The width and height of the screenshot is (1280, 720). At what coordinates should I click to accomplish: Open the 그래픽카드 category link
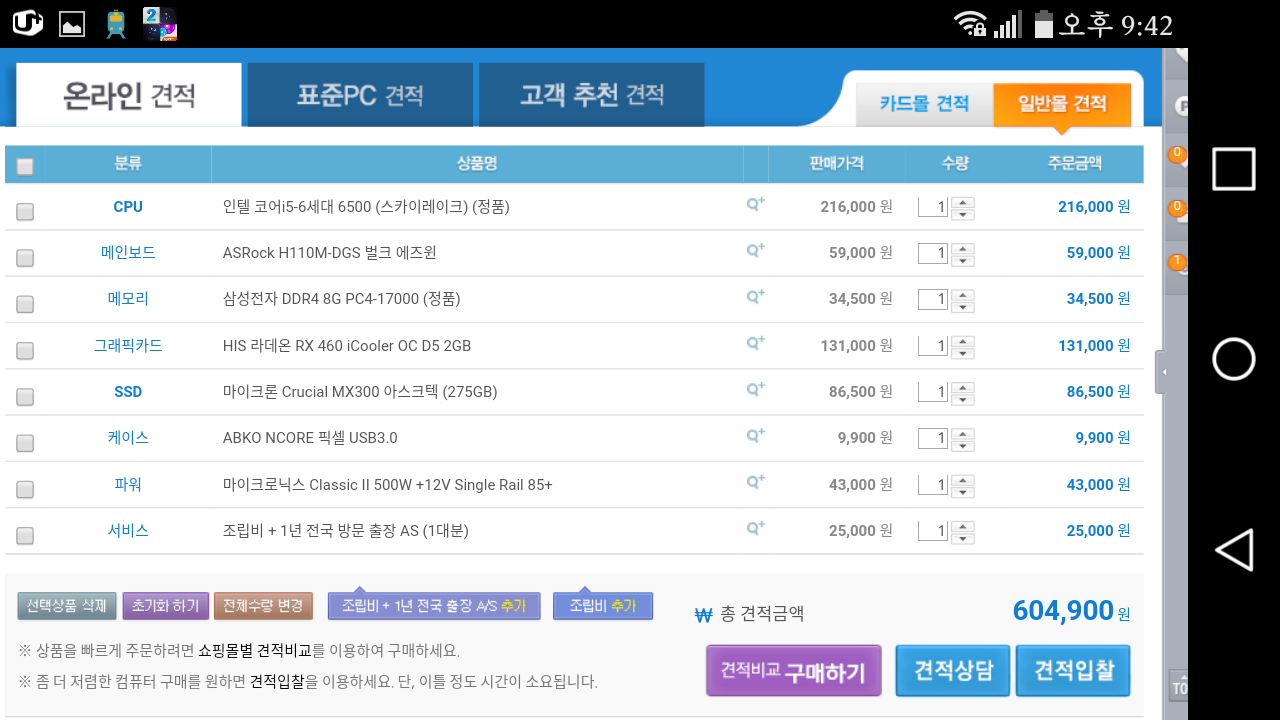pyautogui.click(x=128, y=346)
